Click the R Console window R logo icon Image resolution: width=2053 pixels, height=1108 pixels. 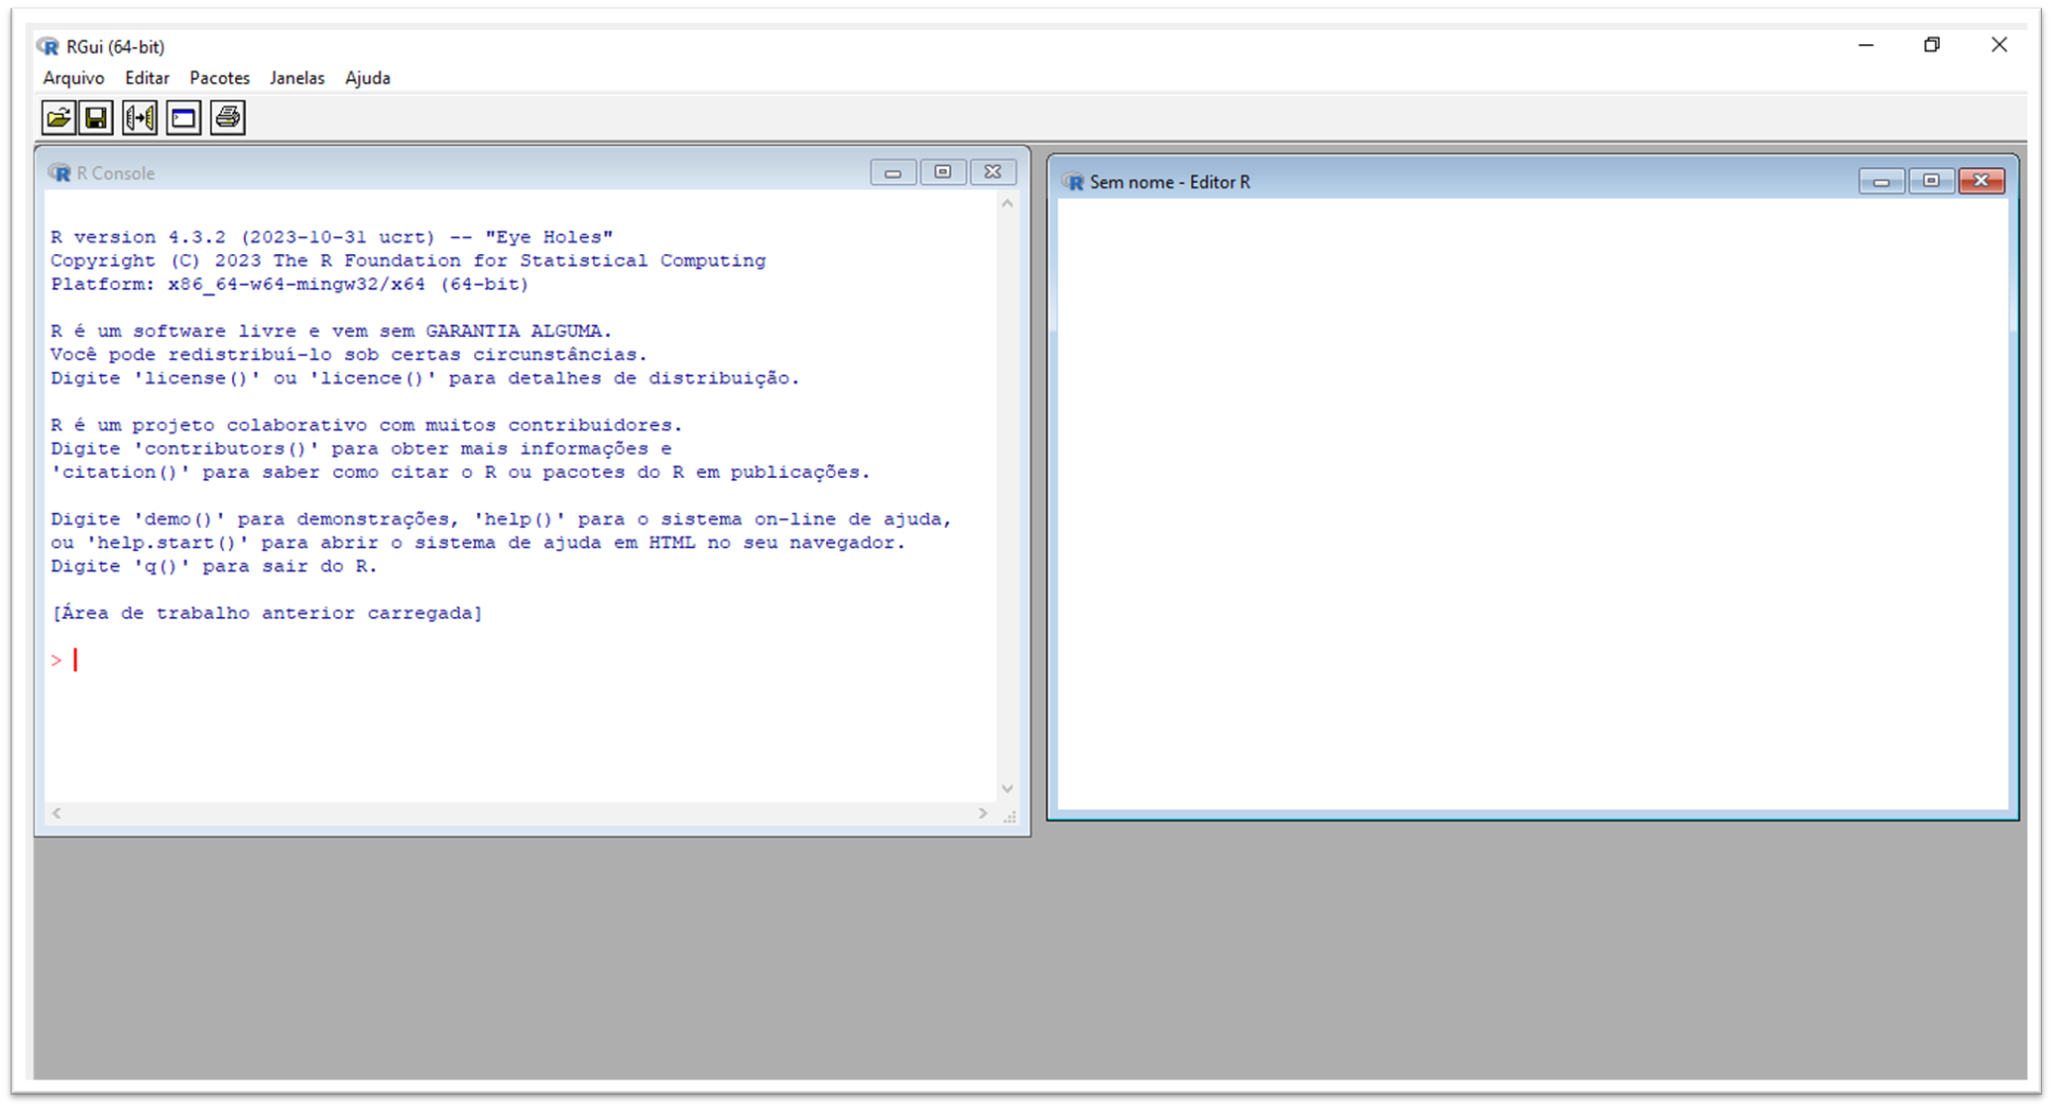click(60, 173)
